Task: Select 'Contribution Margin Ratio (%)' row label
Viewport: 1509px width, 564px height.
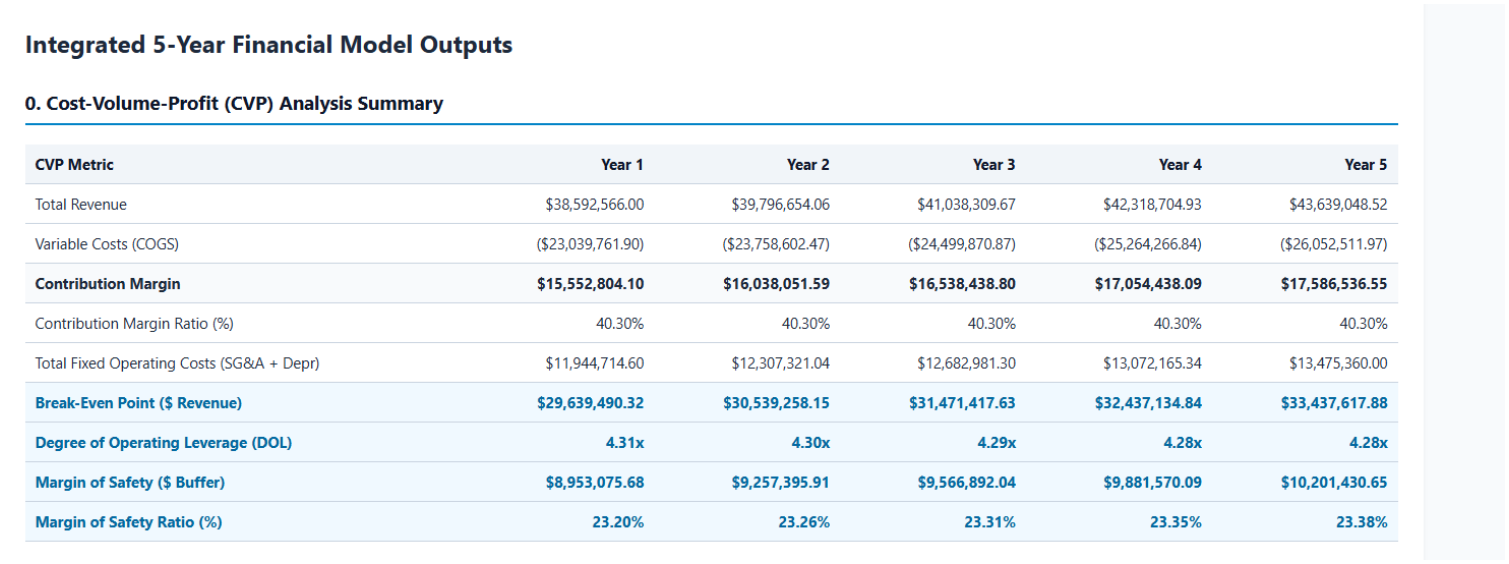Action: tap(134, 324)
